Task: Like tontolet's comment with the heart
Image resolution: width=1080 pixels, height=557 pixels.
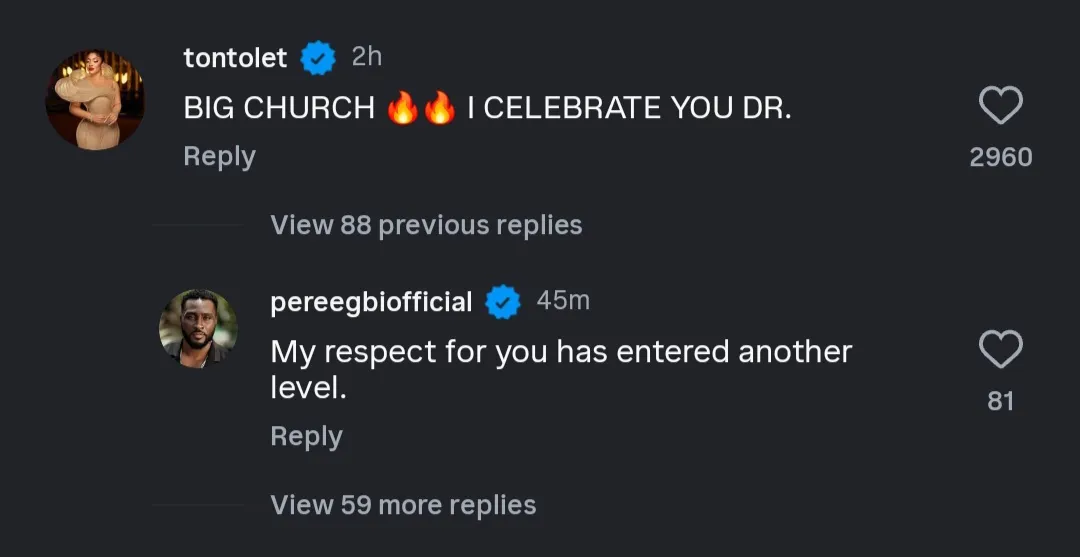Action: 1000,106
